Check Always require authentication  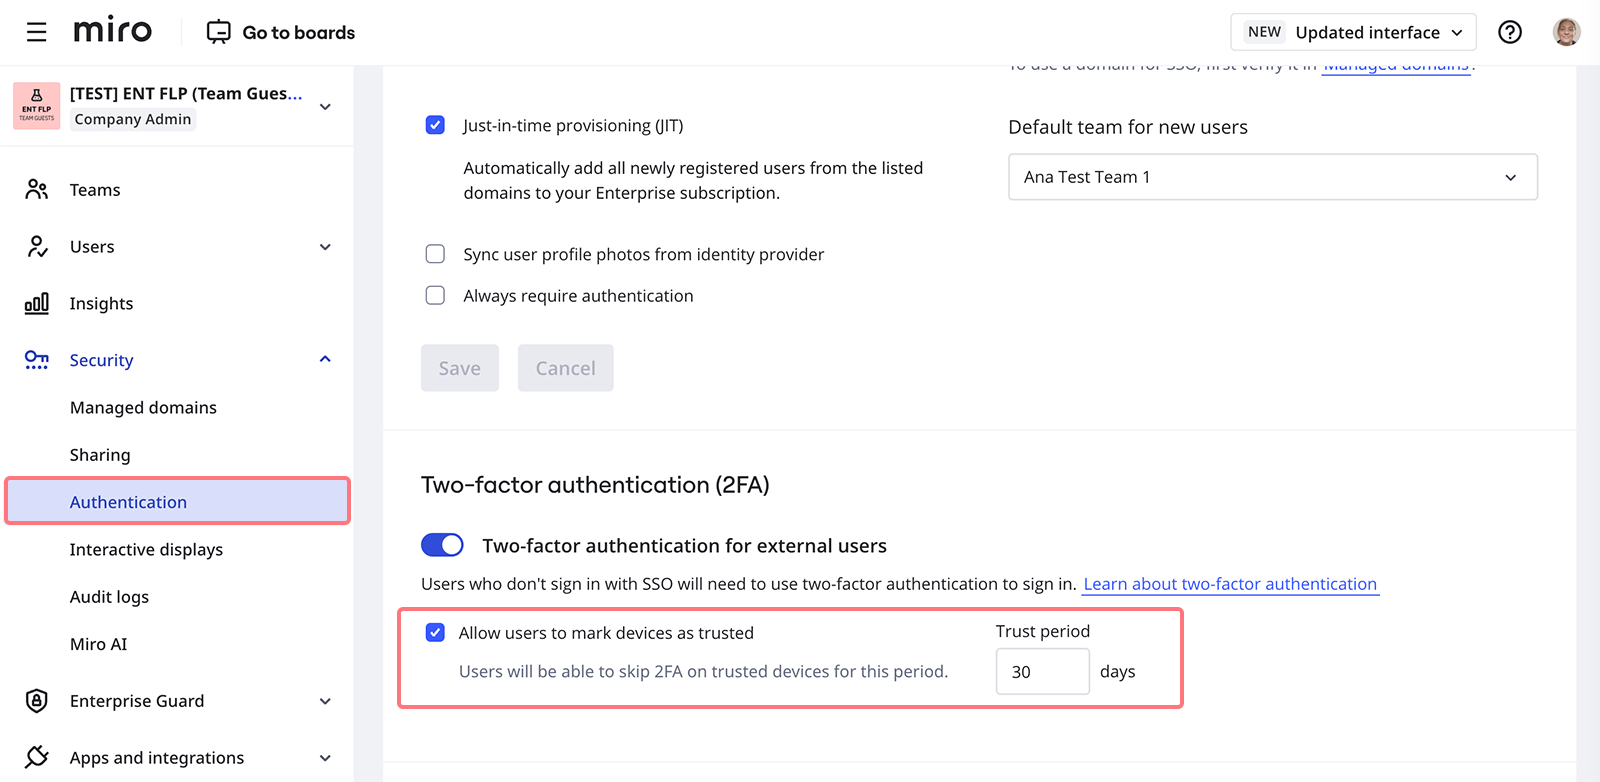[x=435, y=295]
